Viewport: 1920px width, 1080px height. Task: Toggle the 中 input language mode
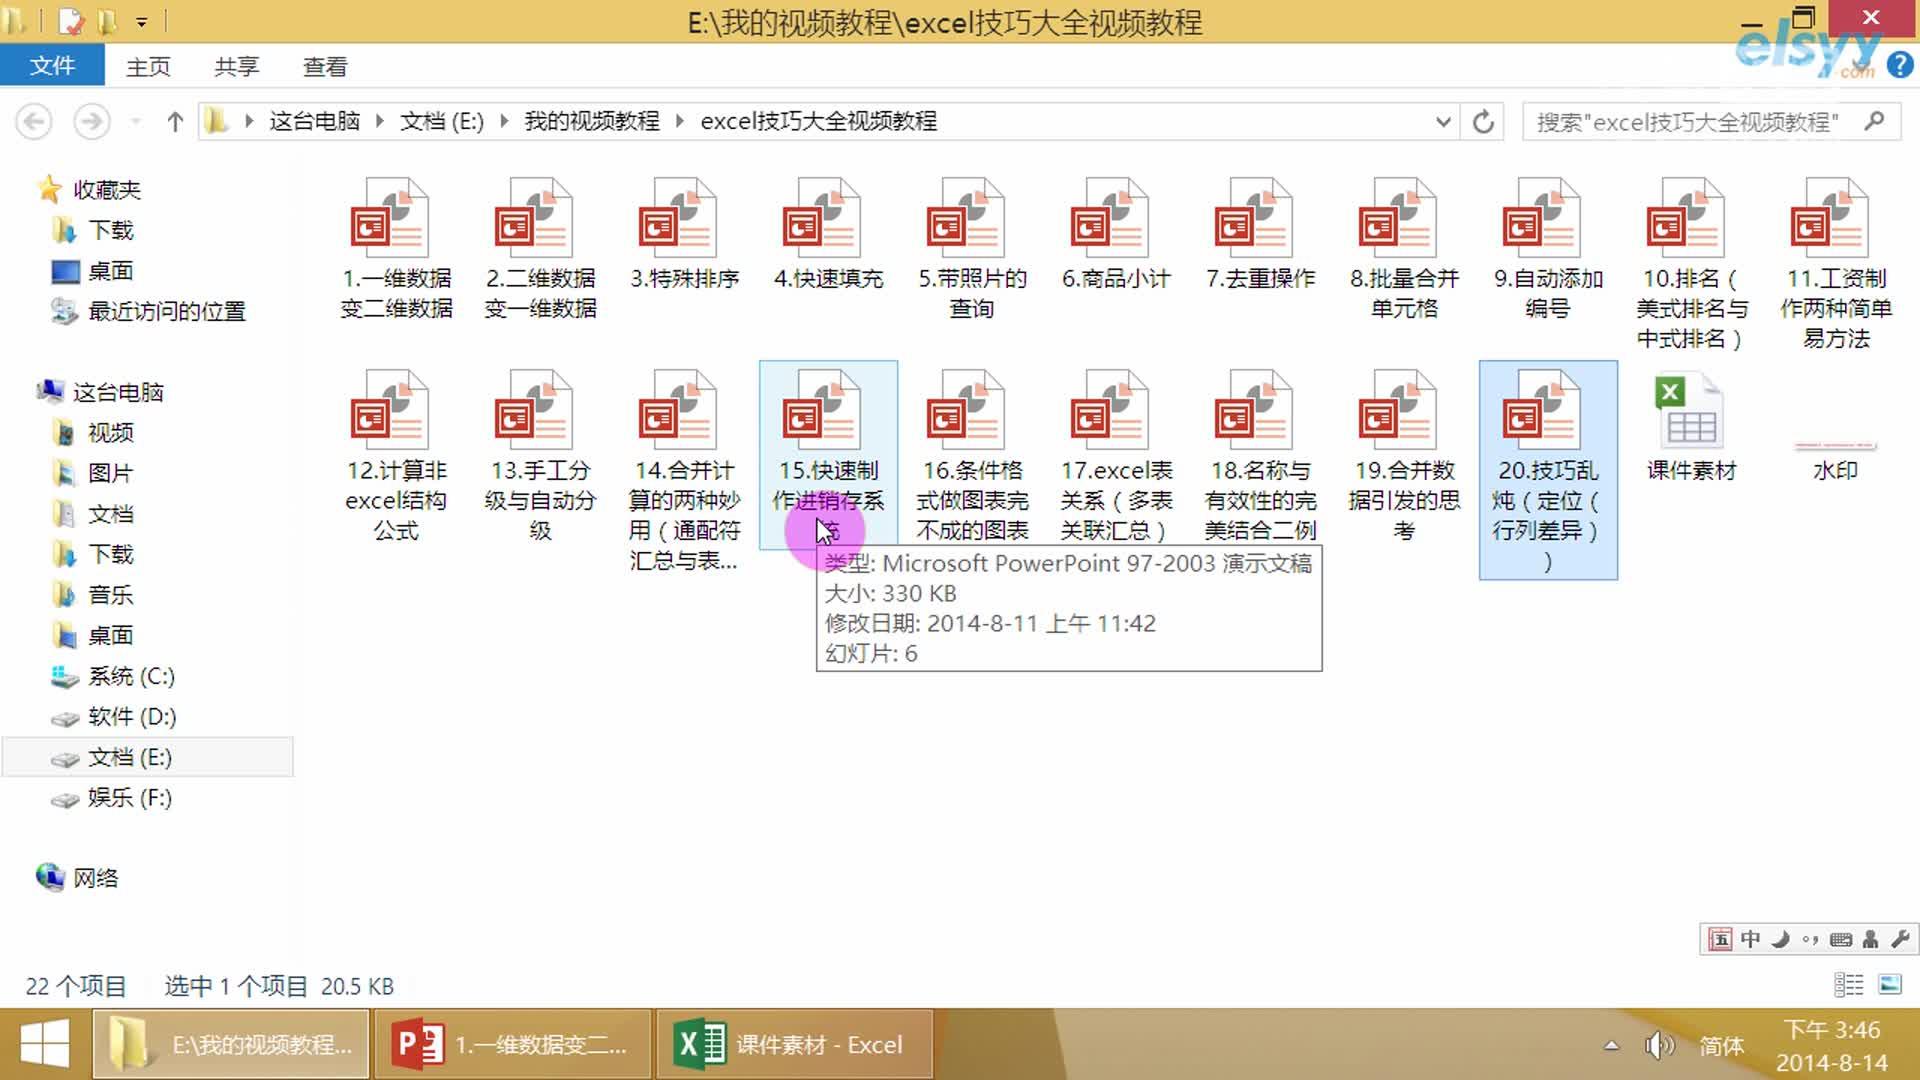click(1750, 939)
